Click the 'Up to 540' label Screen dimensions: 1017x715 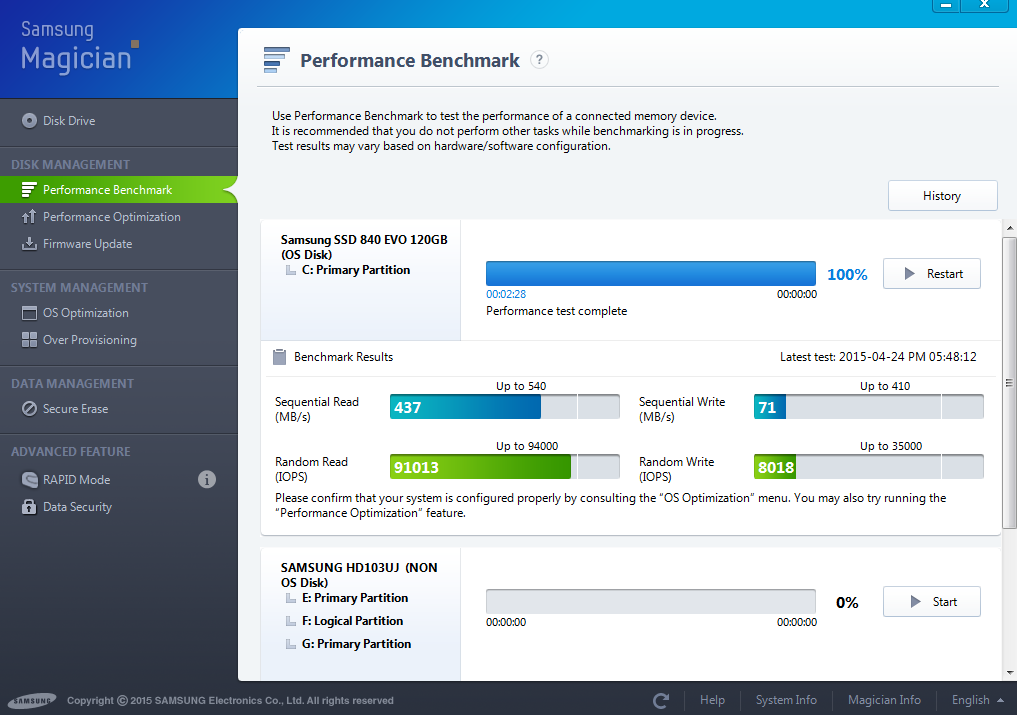click(521, 386)
